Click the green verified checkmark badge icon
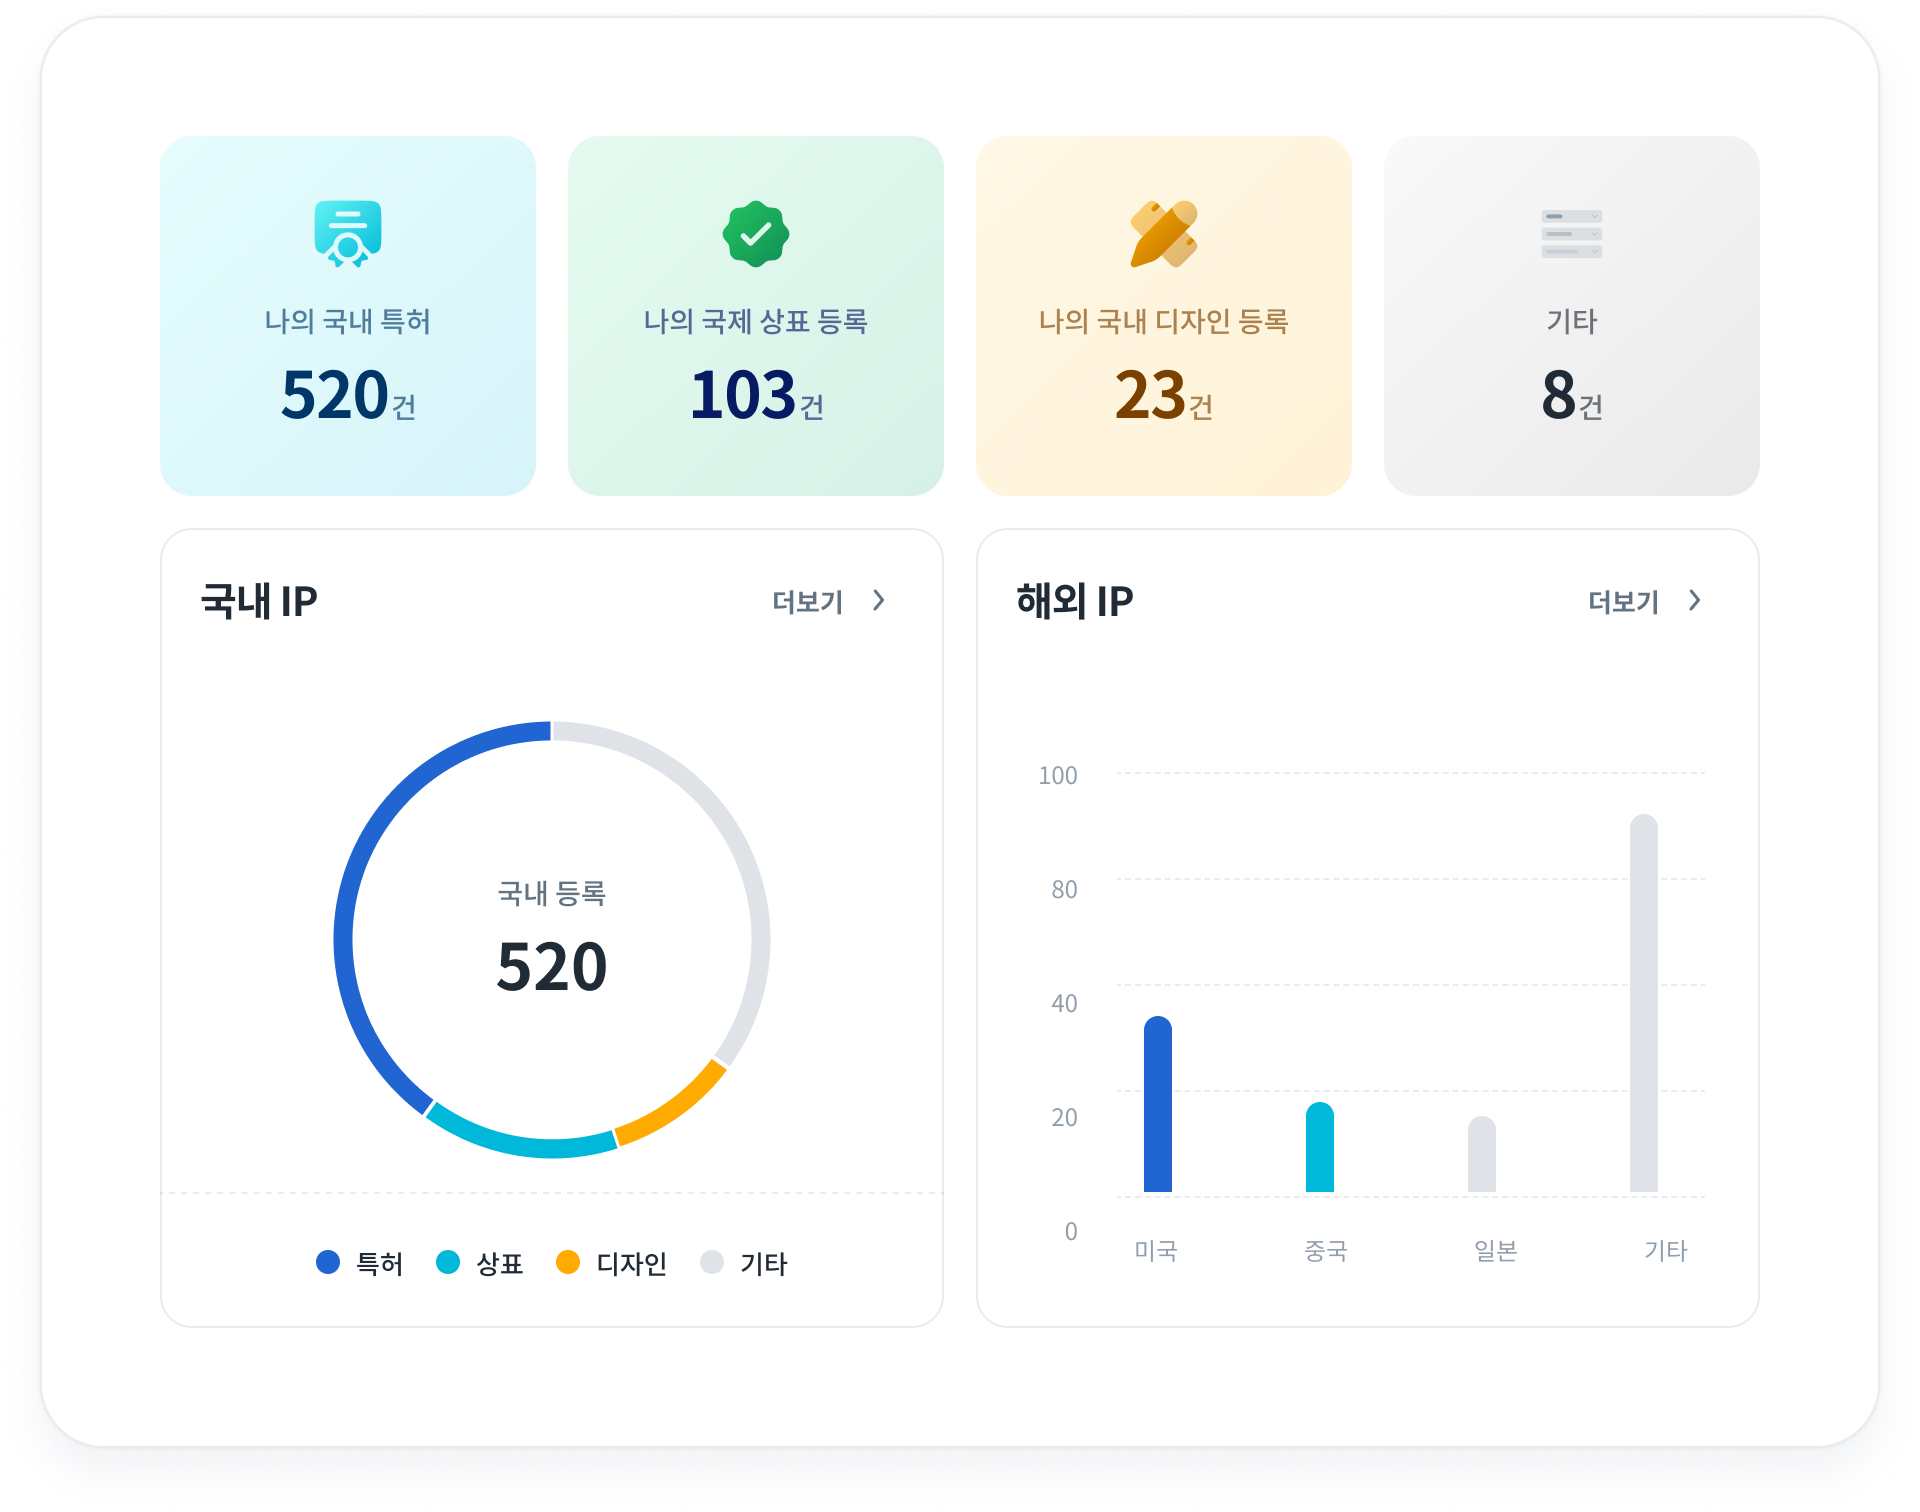The image size is (1920, 1512). coord(756,234)
